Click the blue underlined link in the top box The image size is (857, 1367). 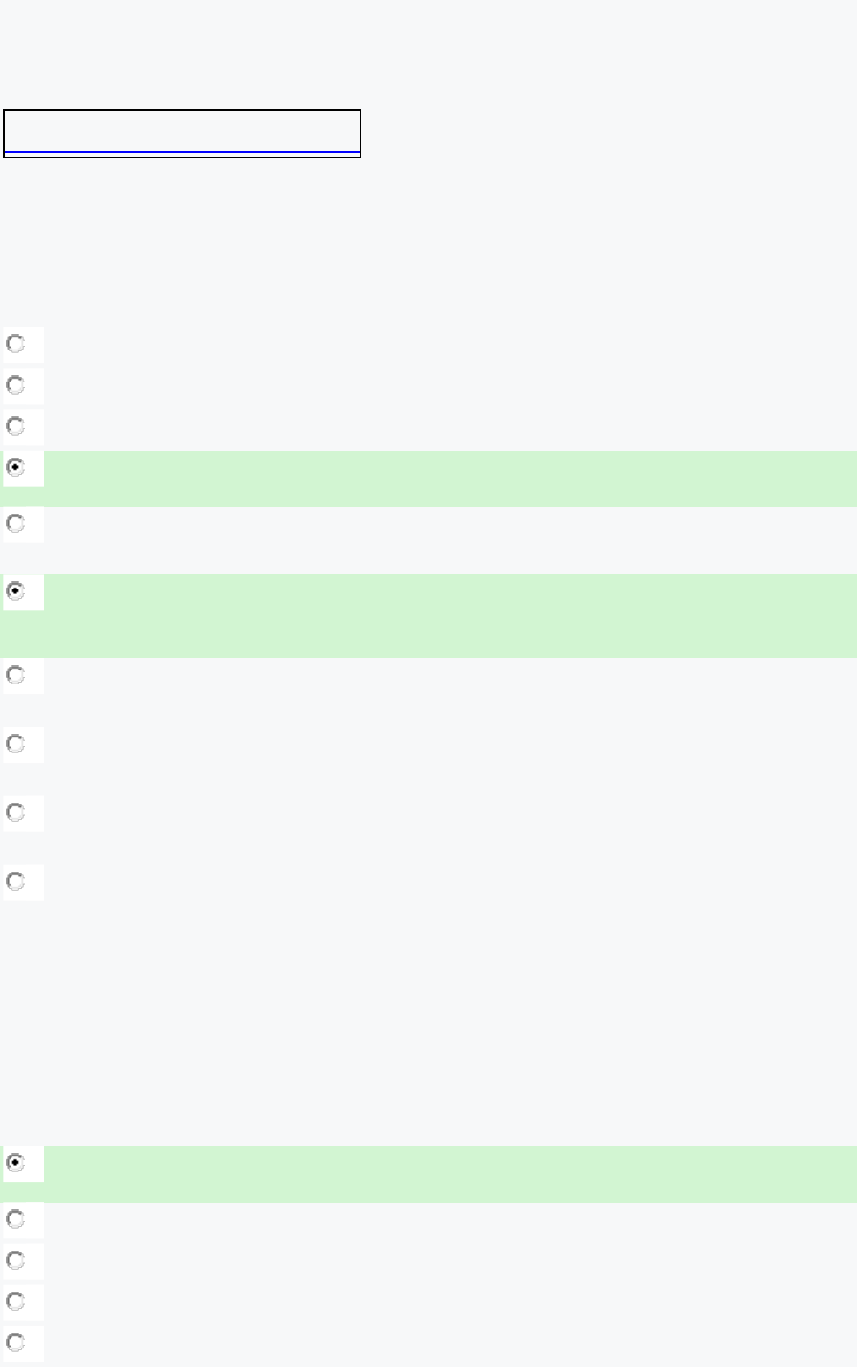click(x=181, y=151)
